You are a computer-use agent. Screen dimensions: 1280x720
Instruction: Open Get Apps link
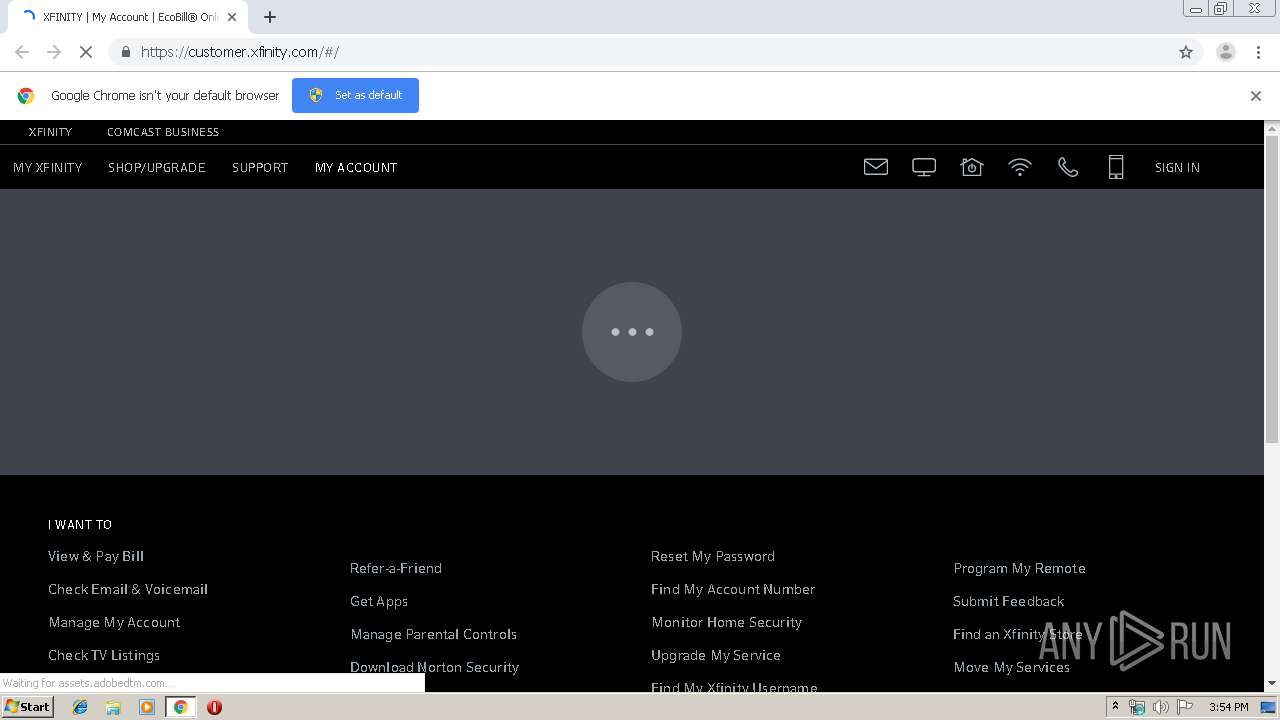[x=379, y=601]
